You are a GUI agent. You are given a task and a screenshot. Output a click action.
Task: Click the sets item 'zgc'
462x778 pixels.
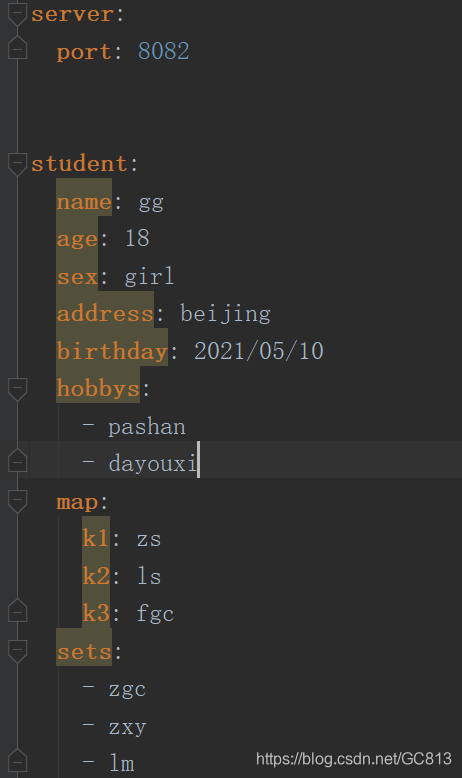(127, 690)
